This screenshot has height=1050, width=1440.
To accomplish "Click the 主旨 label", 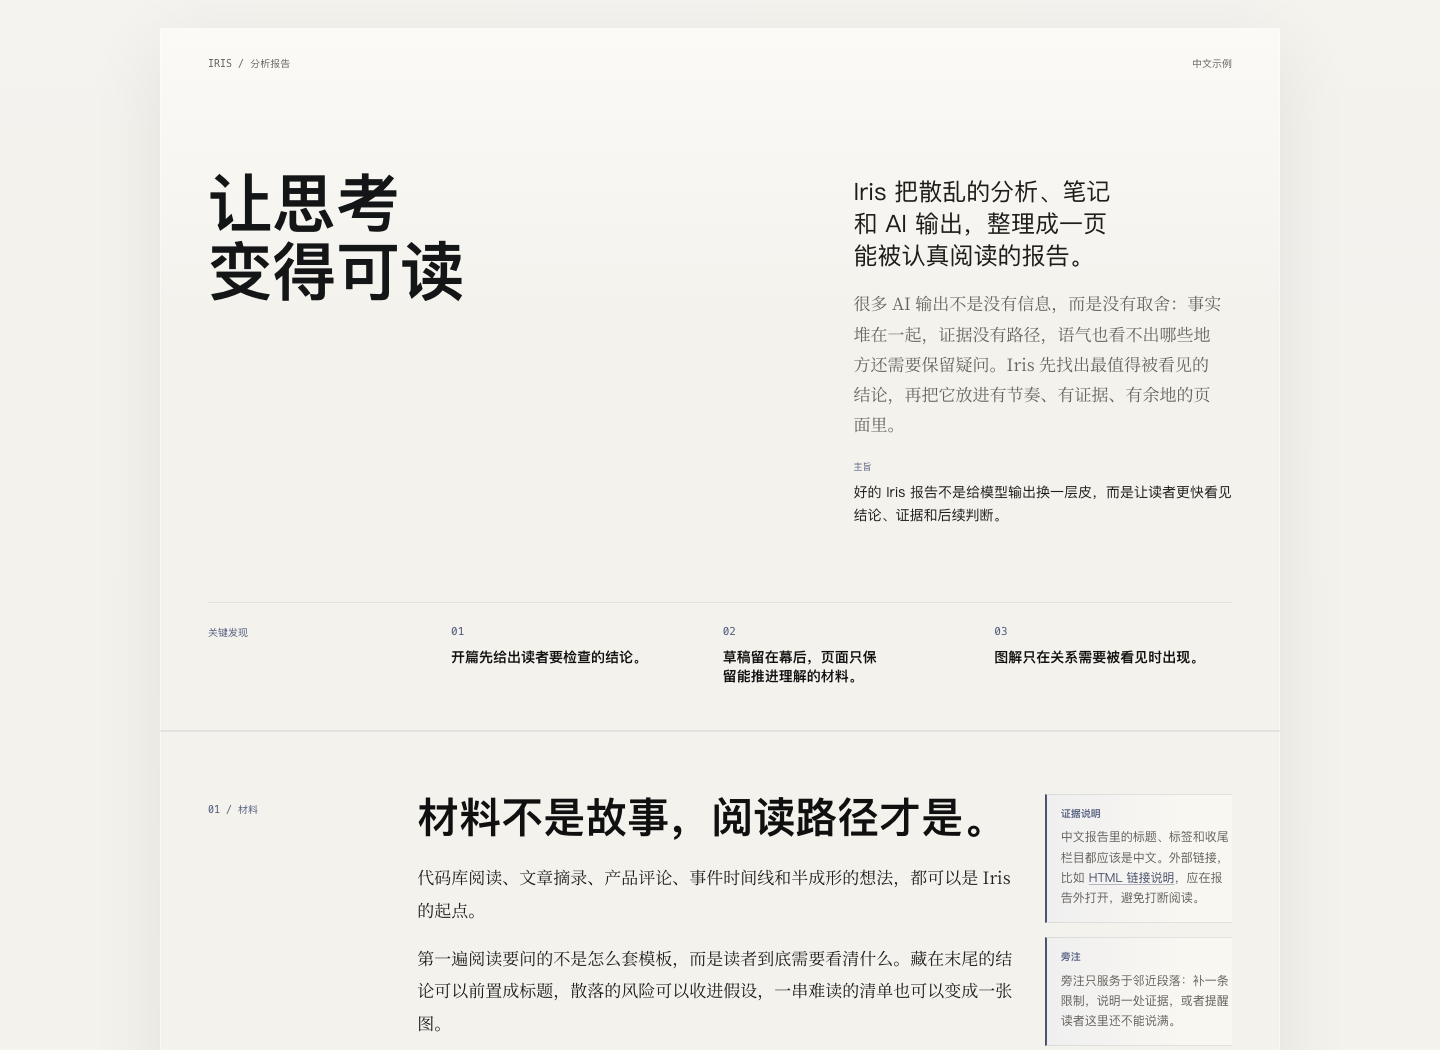I will click(x=862, y=467).
